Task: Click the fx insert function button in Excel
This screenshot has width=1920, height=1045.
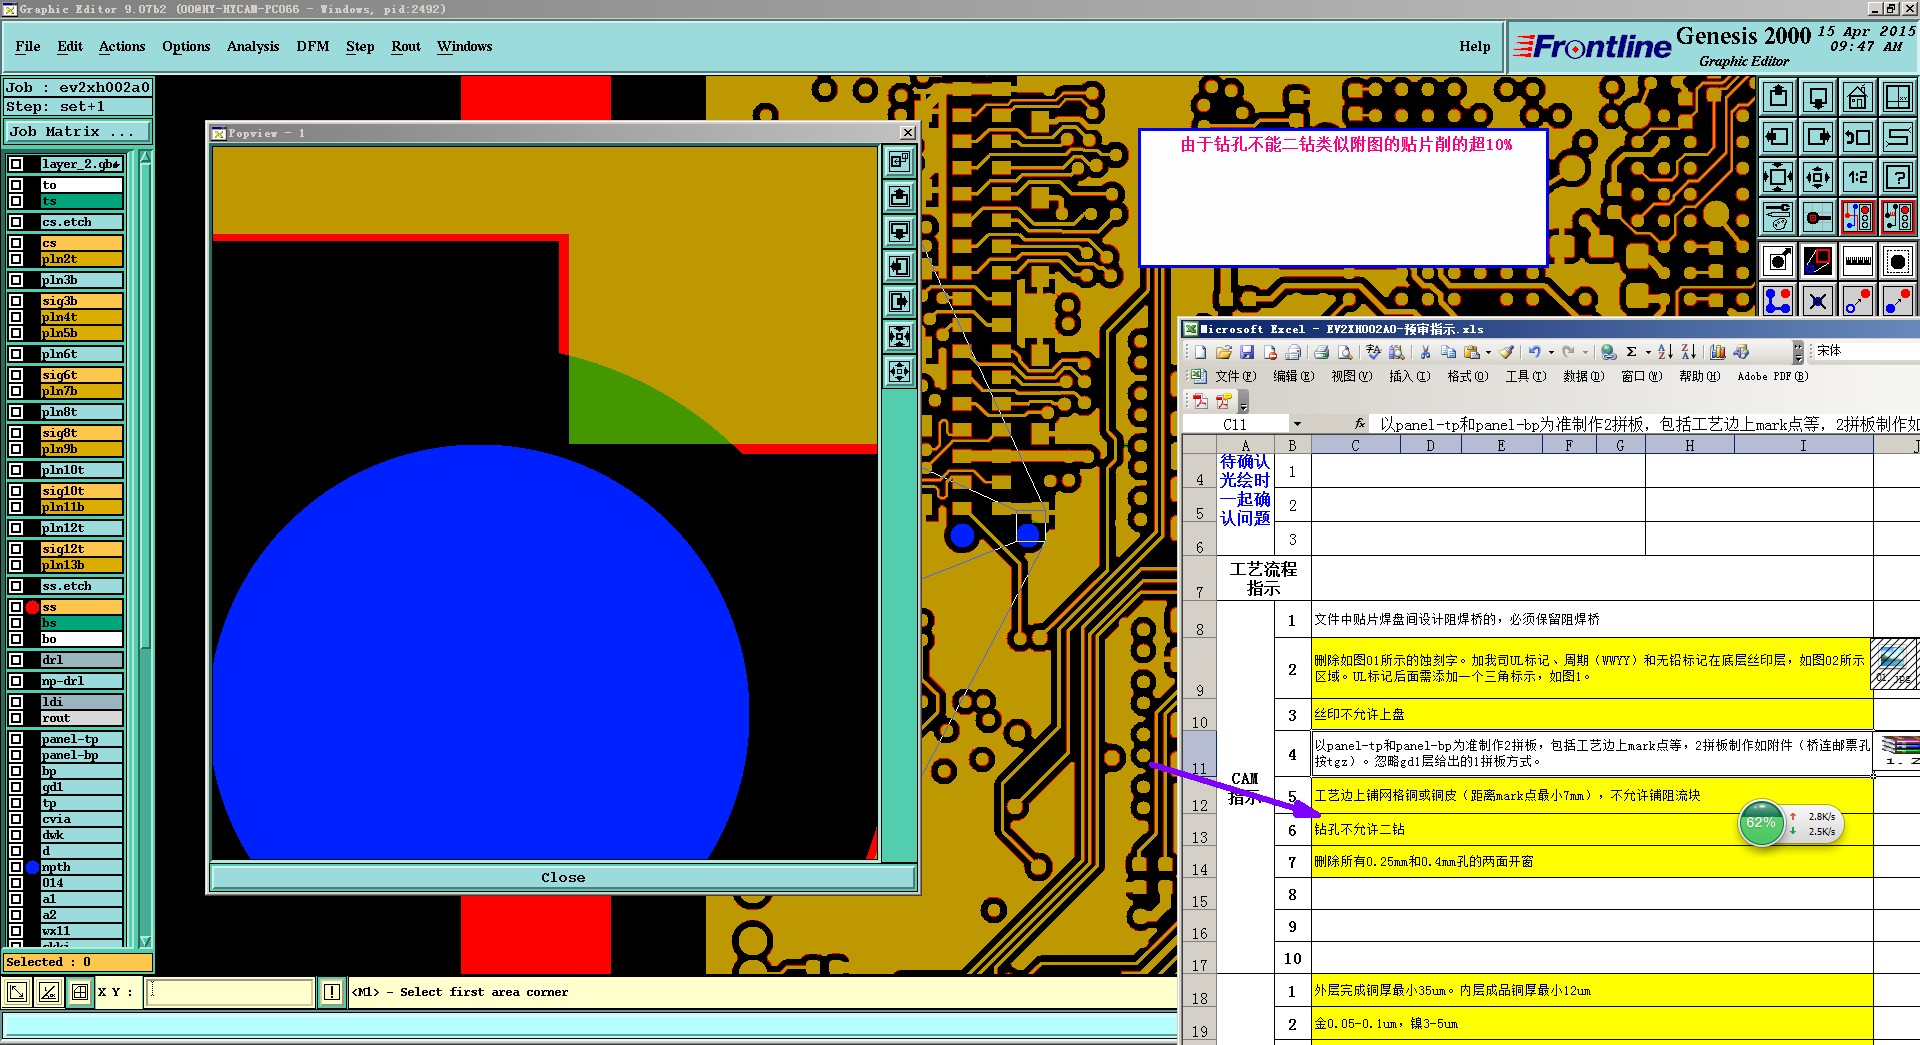Action: click(x=1360, y=424)
